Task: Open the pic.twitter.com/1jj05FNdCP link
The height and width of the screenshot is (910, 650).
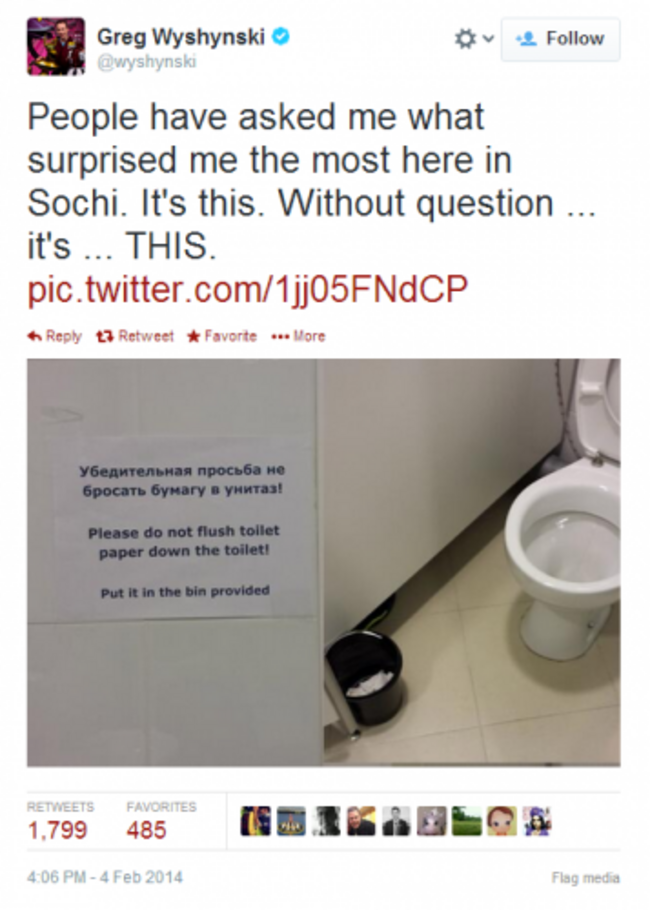Action: click(248, 289)
